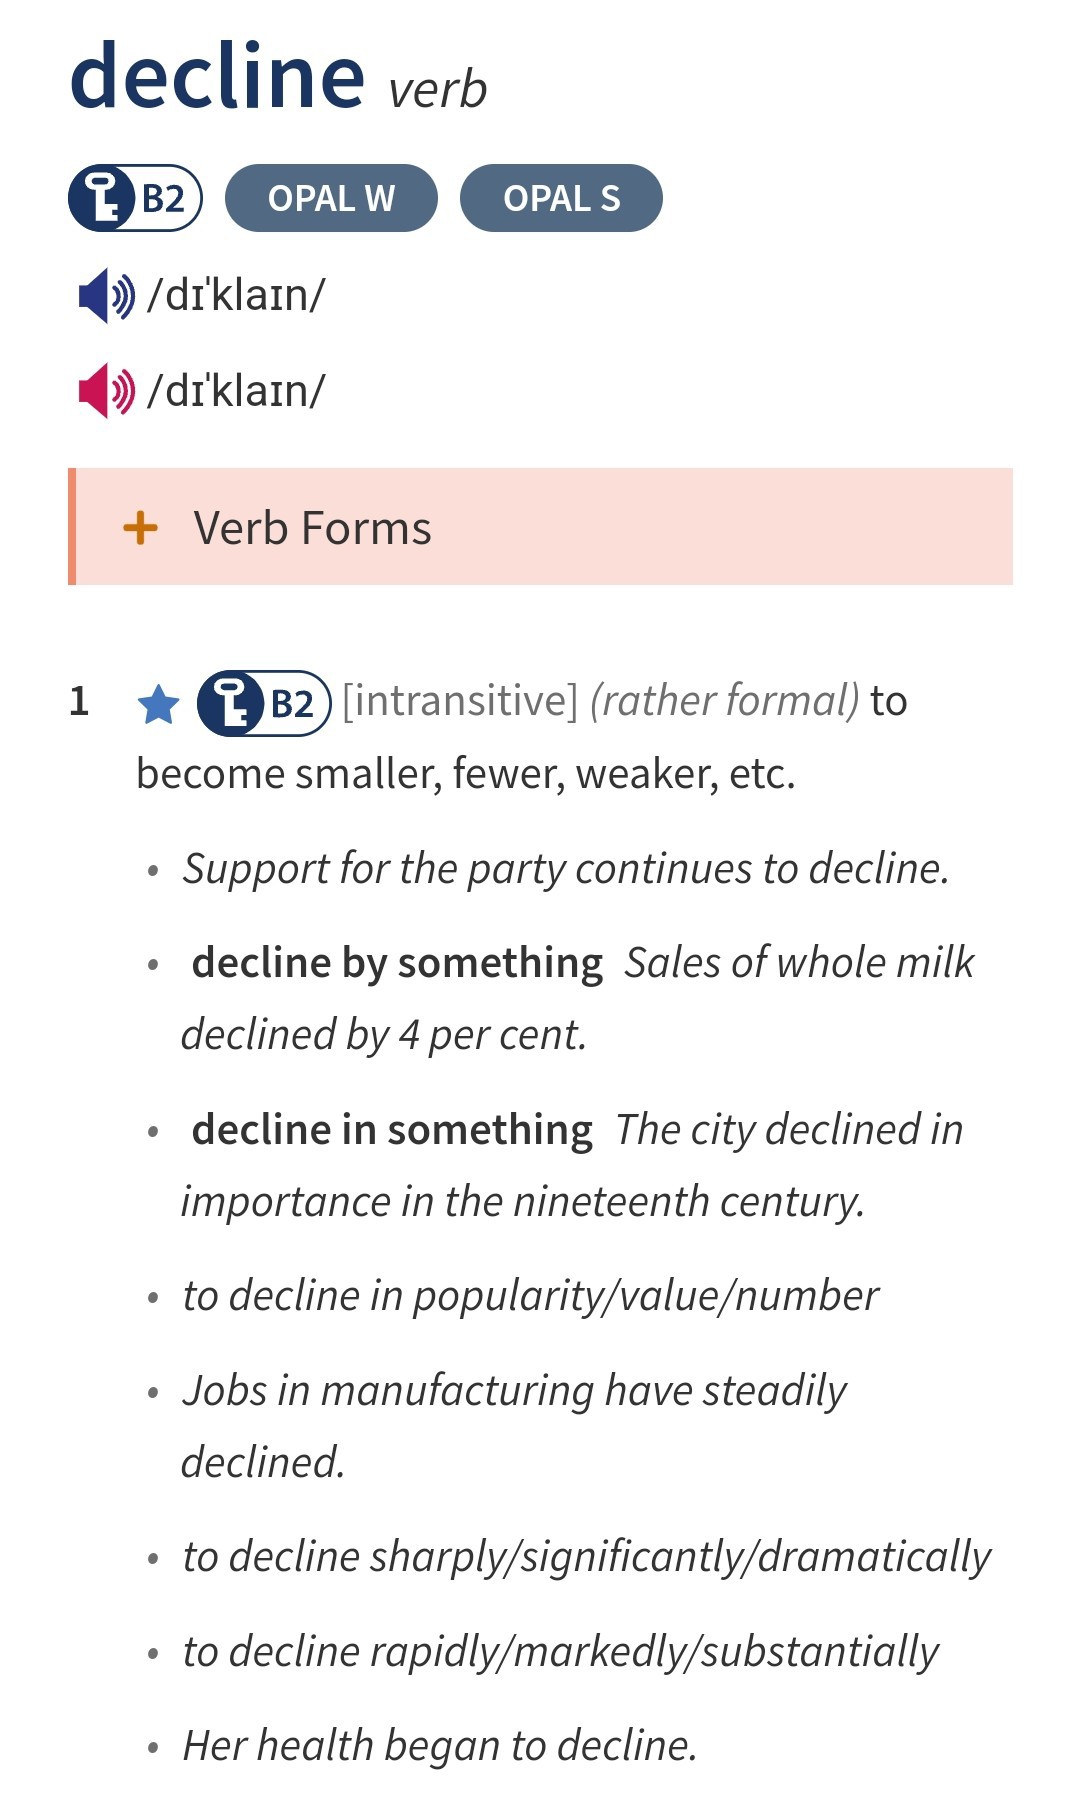This screenshot has height=1794, width=1080.
Task: Click the "decline in something" pattern
Action: (x=392, y=1130)
